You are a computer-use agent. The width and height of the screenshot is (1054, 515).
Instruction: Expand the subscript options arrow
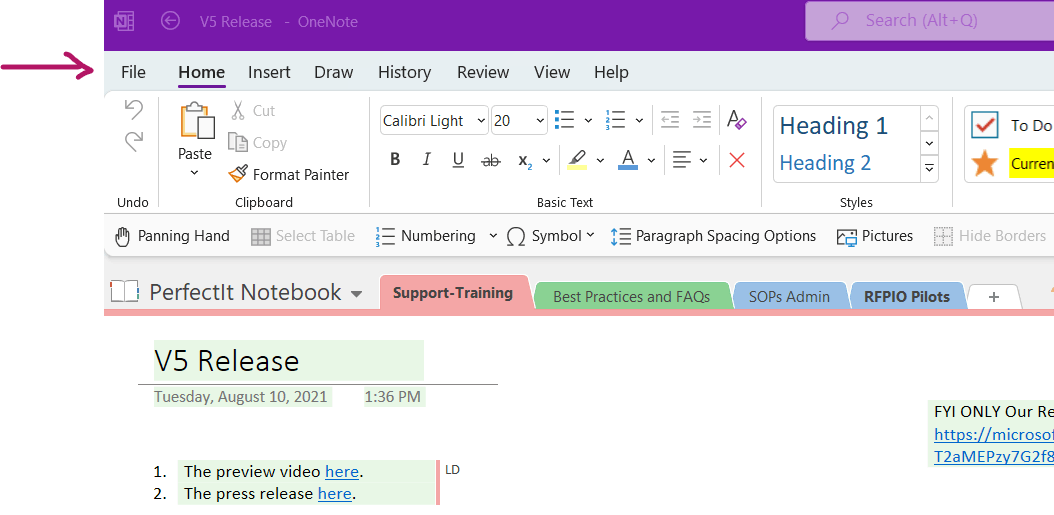tap(546, 160)
